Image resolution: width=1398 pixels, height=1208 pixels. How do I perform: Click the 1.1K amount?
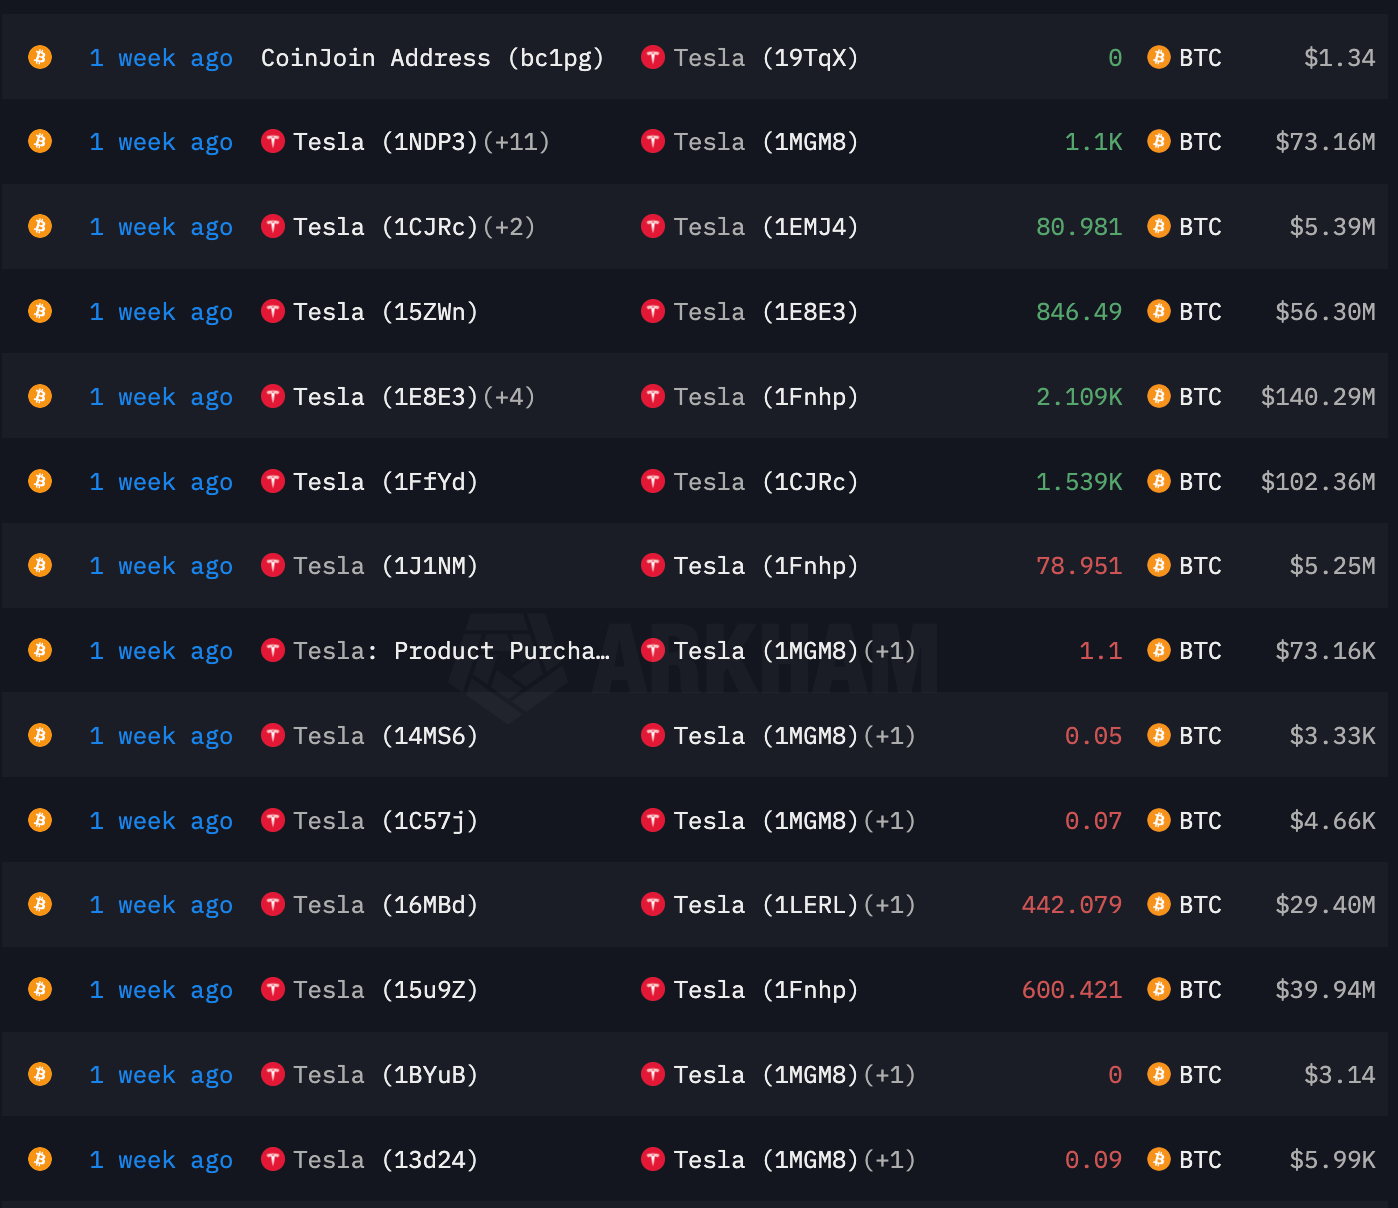click(x=1093, y=142)
